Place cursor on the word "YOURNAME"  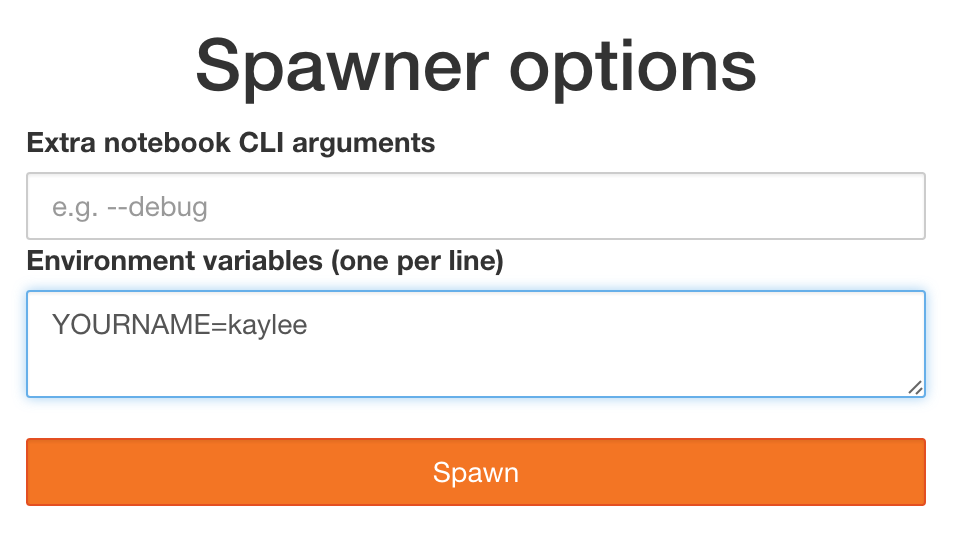130,324
